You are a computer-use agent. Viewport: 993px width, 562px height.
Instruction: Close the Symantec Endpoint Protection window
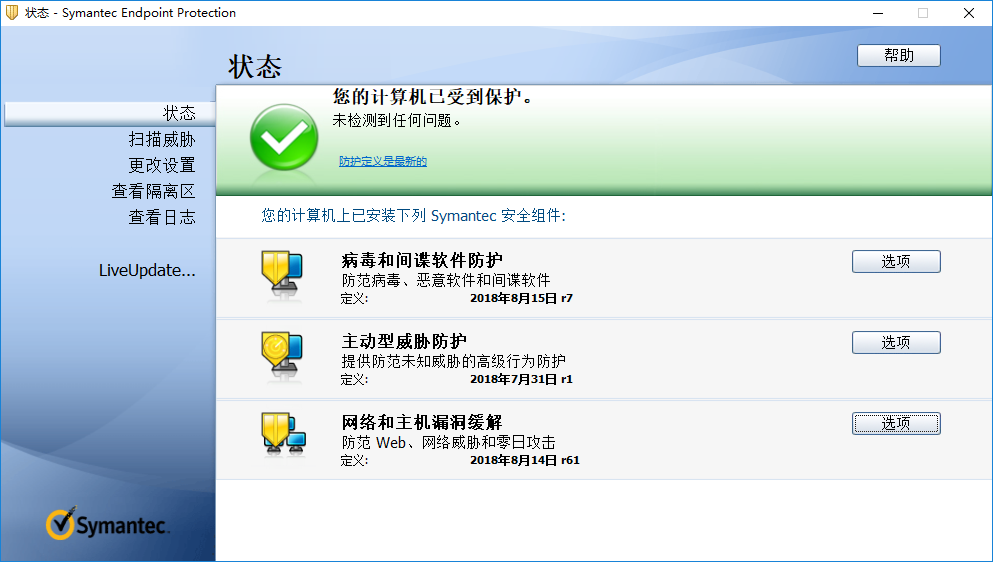[969, 13]
